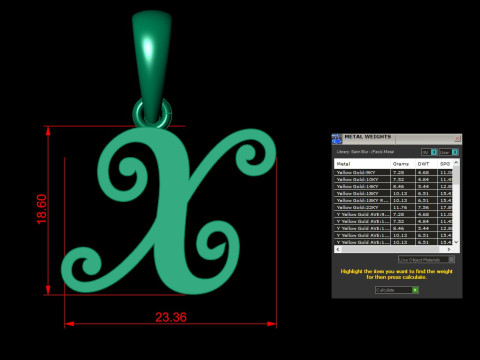Click the 18.60 height dimension label
The height and width of the screenshot is (360, 480).
click(42, 209)
